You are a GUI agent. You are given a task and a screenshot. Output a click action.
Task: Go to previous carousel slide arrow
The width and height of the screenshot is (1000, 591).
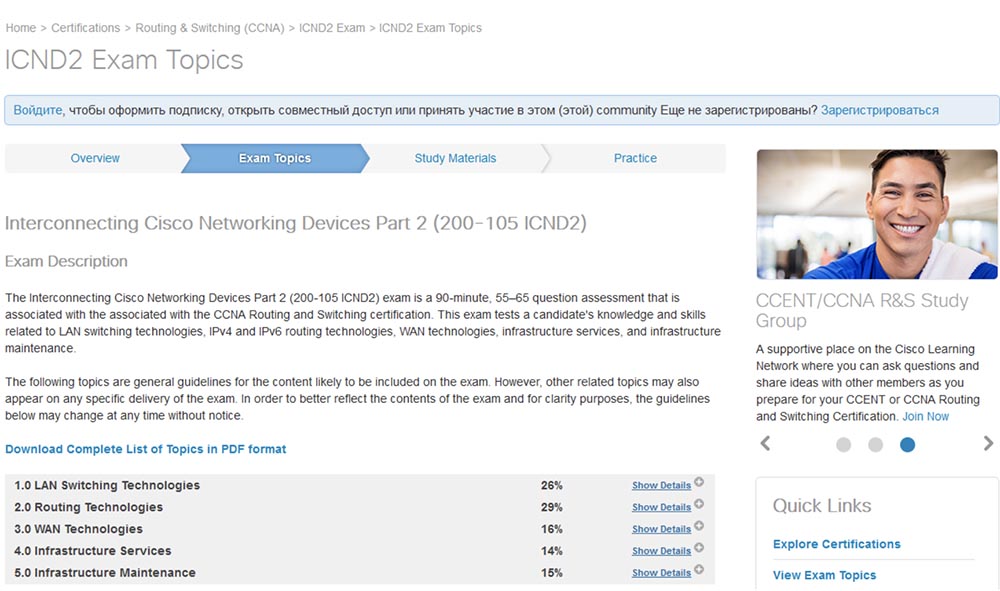pyautogui.click(x=766, y=443)
